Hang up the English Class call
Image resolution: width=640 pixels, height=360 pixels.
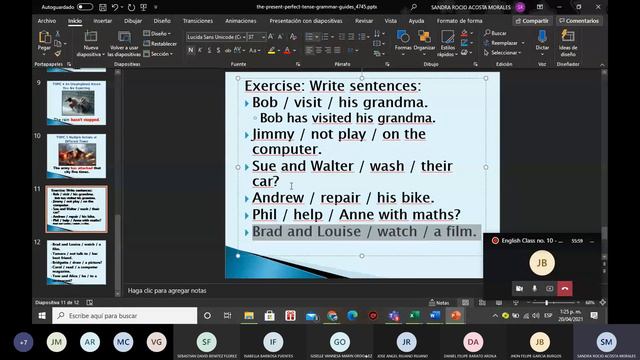(565, 289)
